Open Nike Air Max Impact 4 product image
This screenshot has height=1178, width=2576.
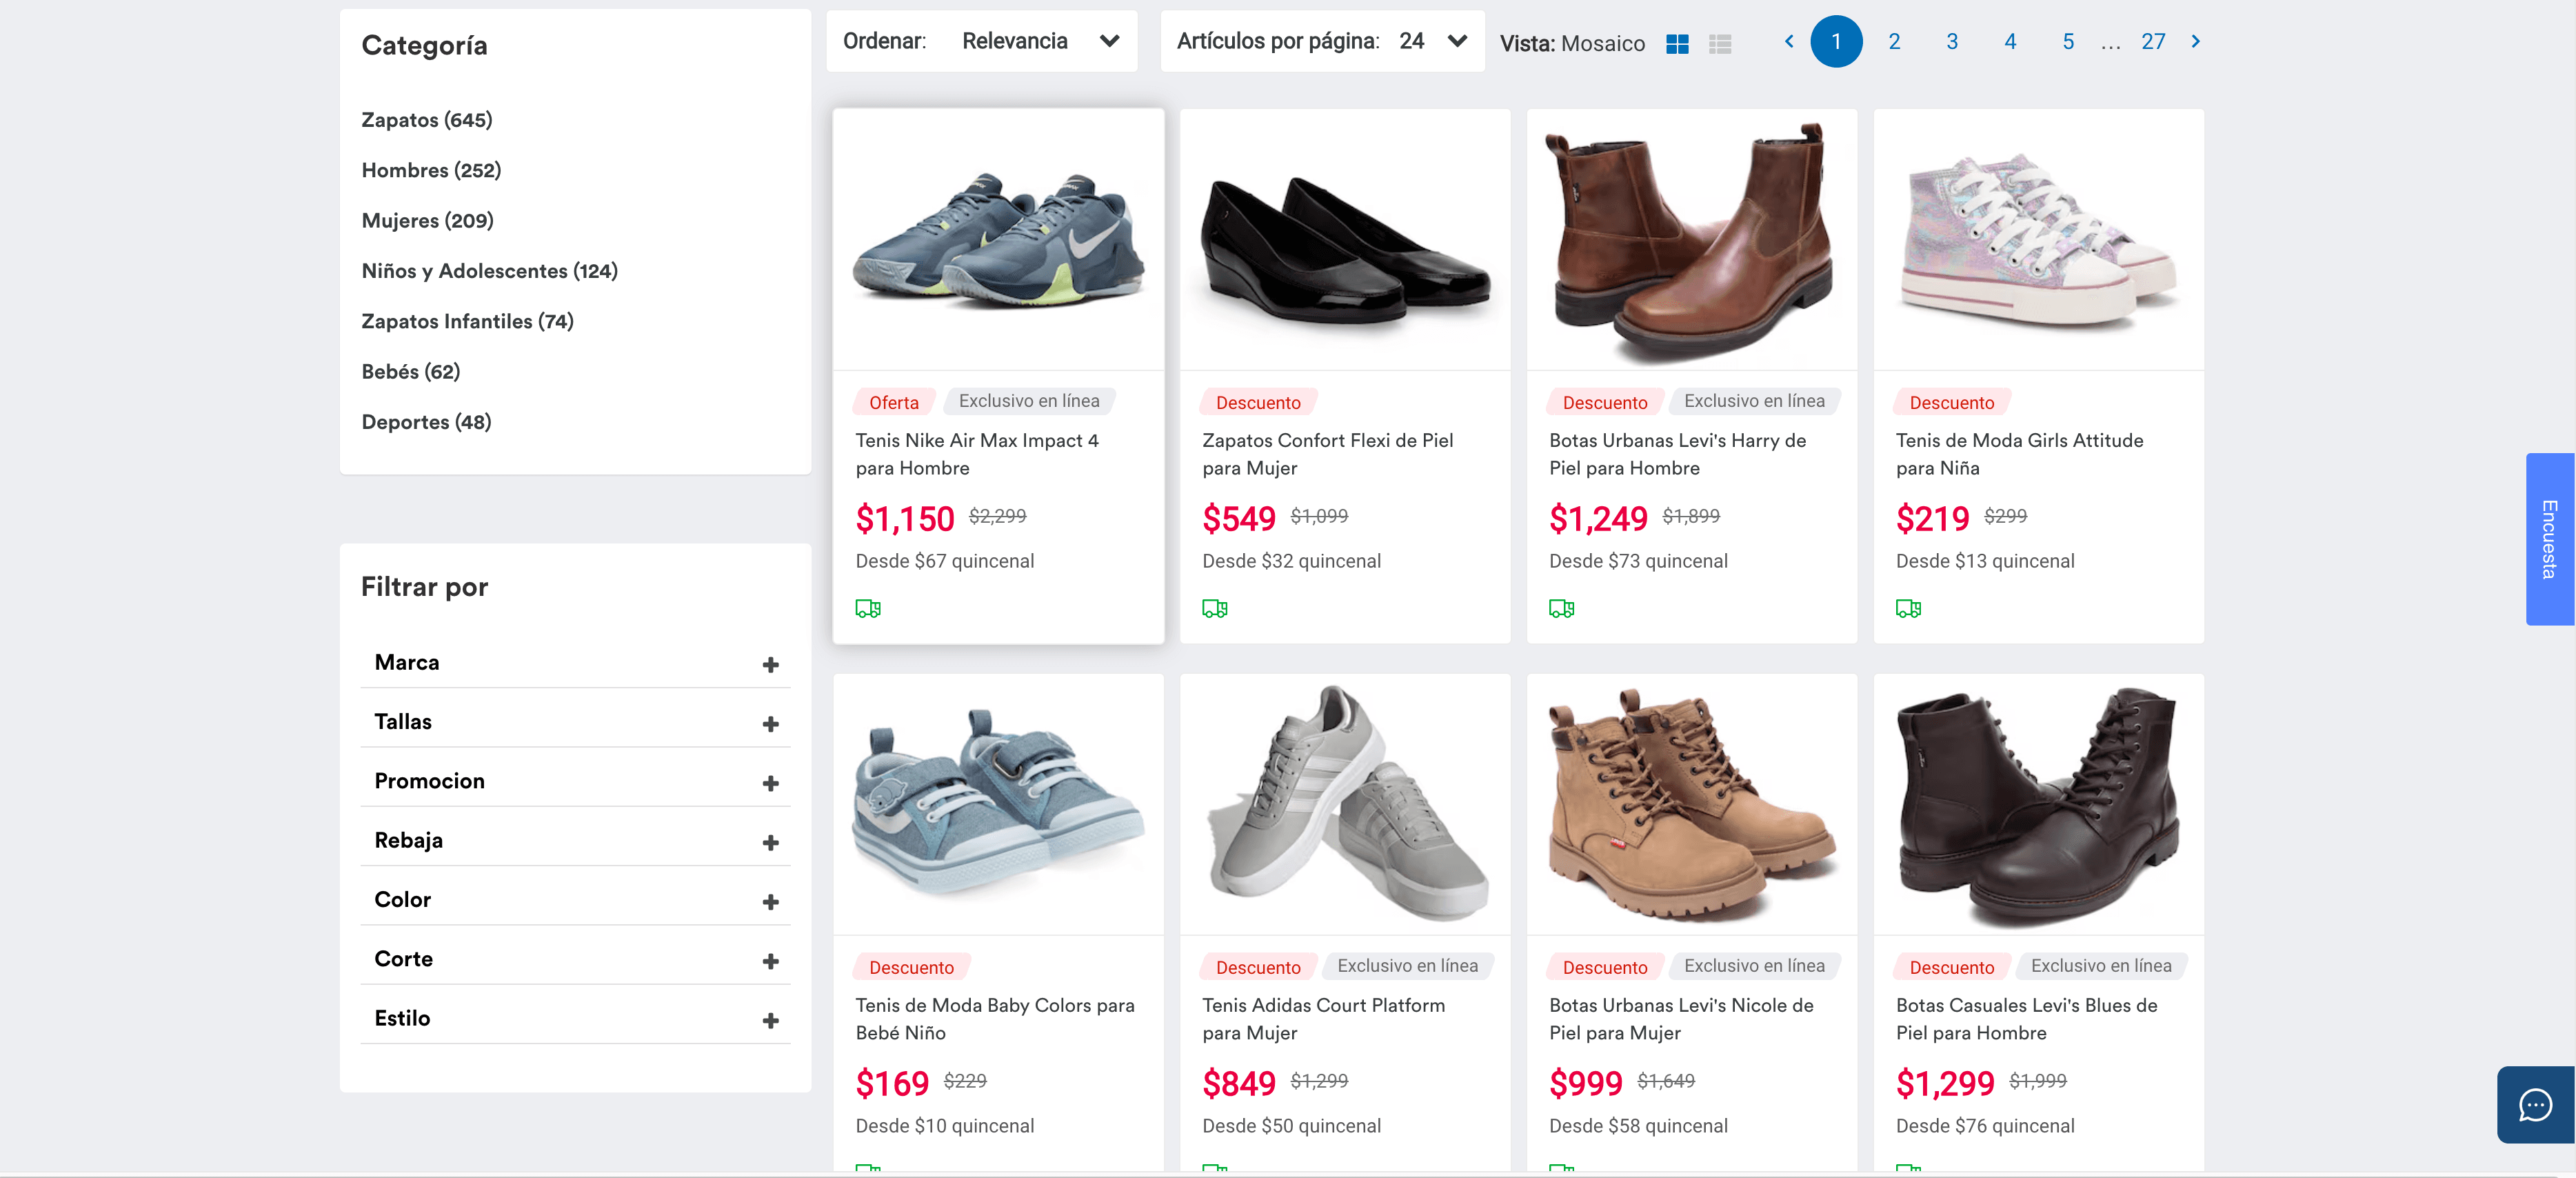pyautogui.click(x=999, y=240)
